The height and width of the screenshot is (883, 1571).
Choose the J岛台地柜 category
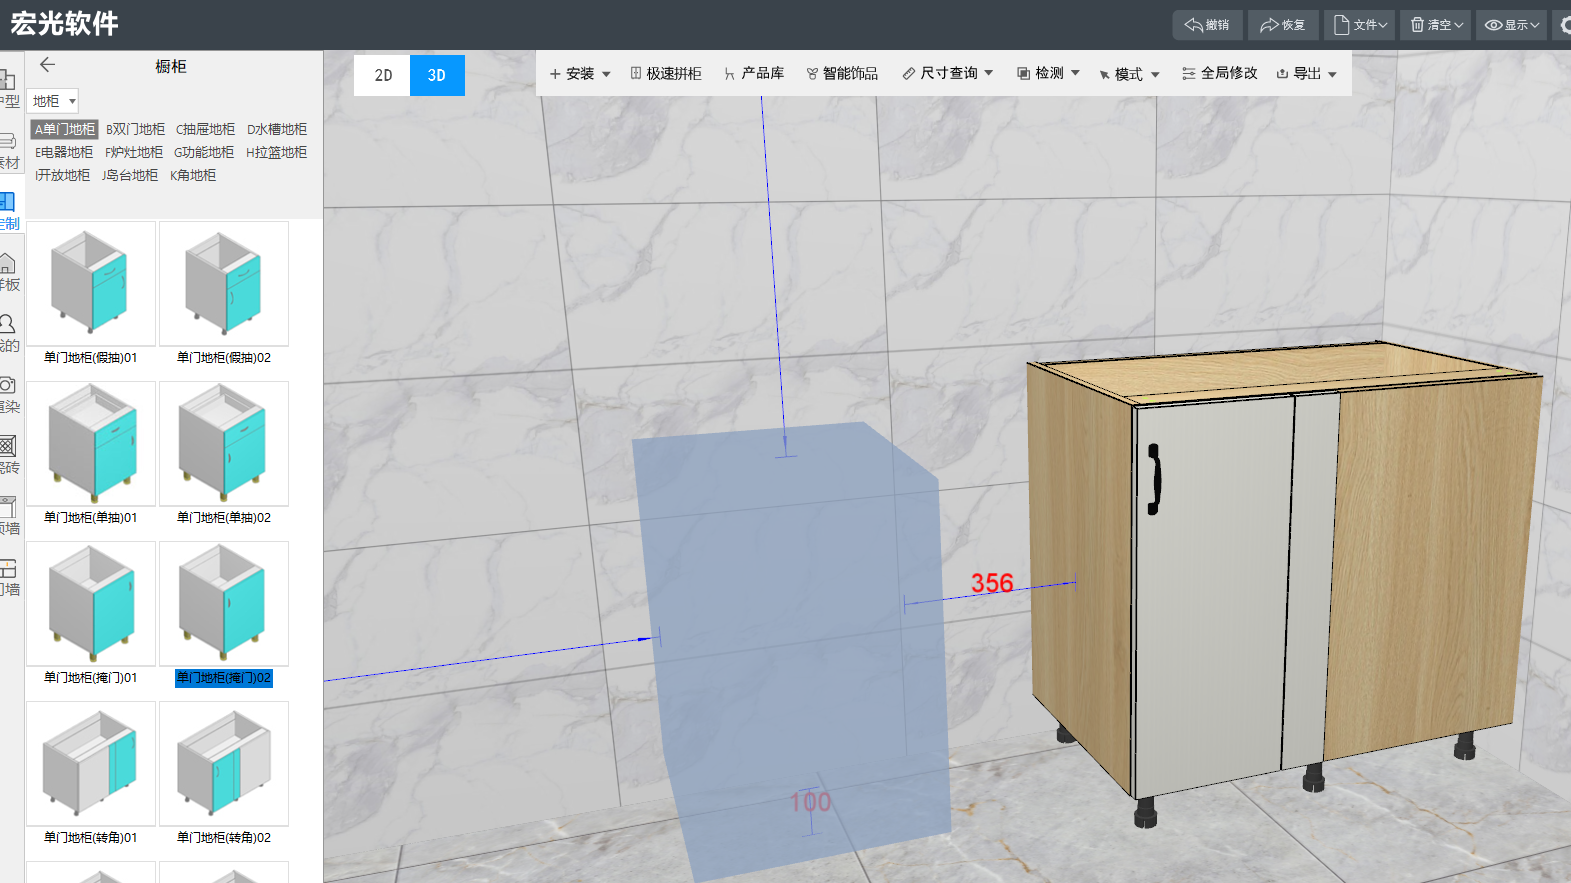click(x=130, y=175)
